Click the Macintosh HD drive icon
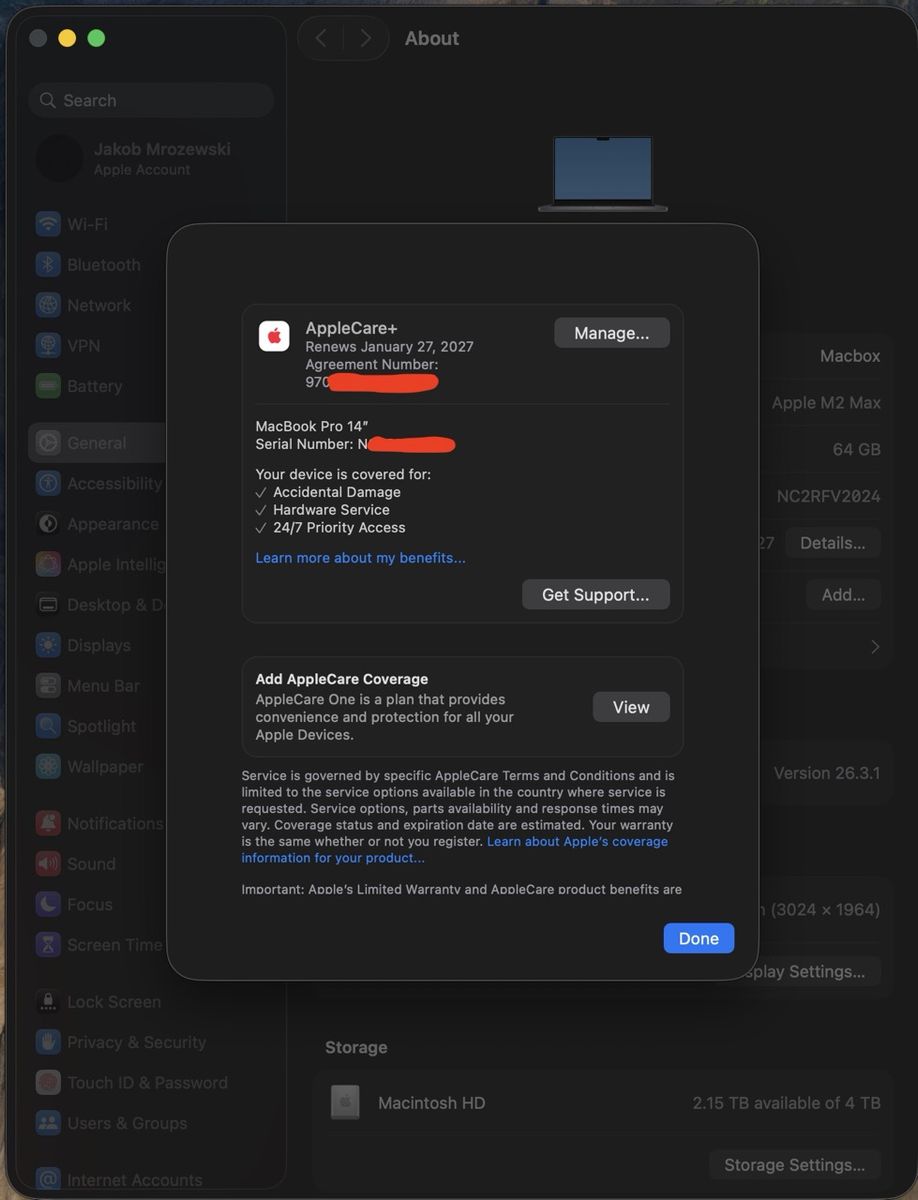Image resolution: width=918 pixels, height=1200 pixels. 345,1103
